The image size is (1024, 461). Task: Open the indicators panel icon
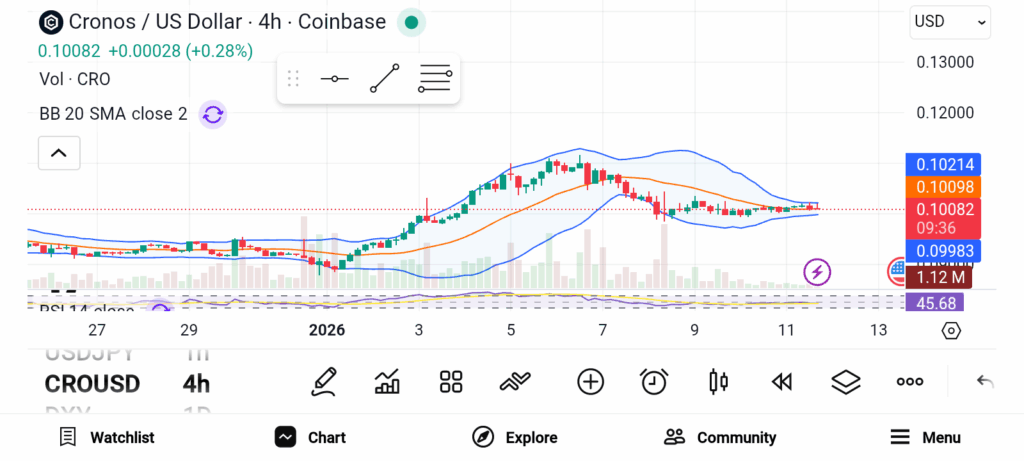387,381
